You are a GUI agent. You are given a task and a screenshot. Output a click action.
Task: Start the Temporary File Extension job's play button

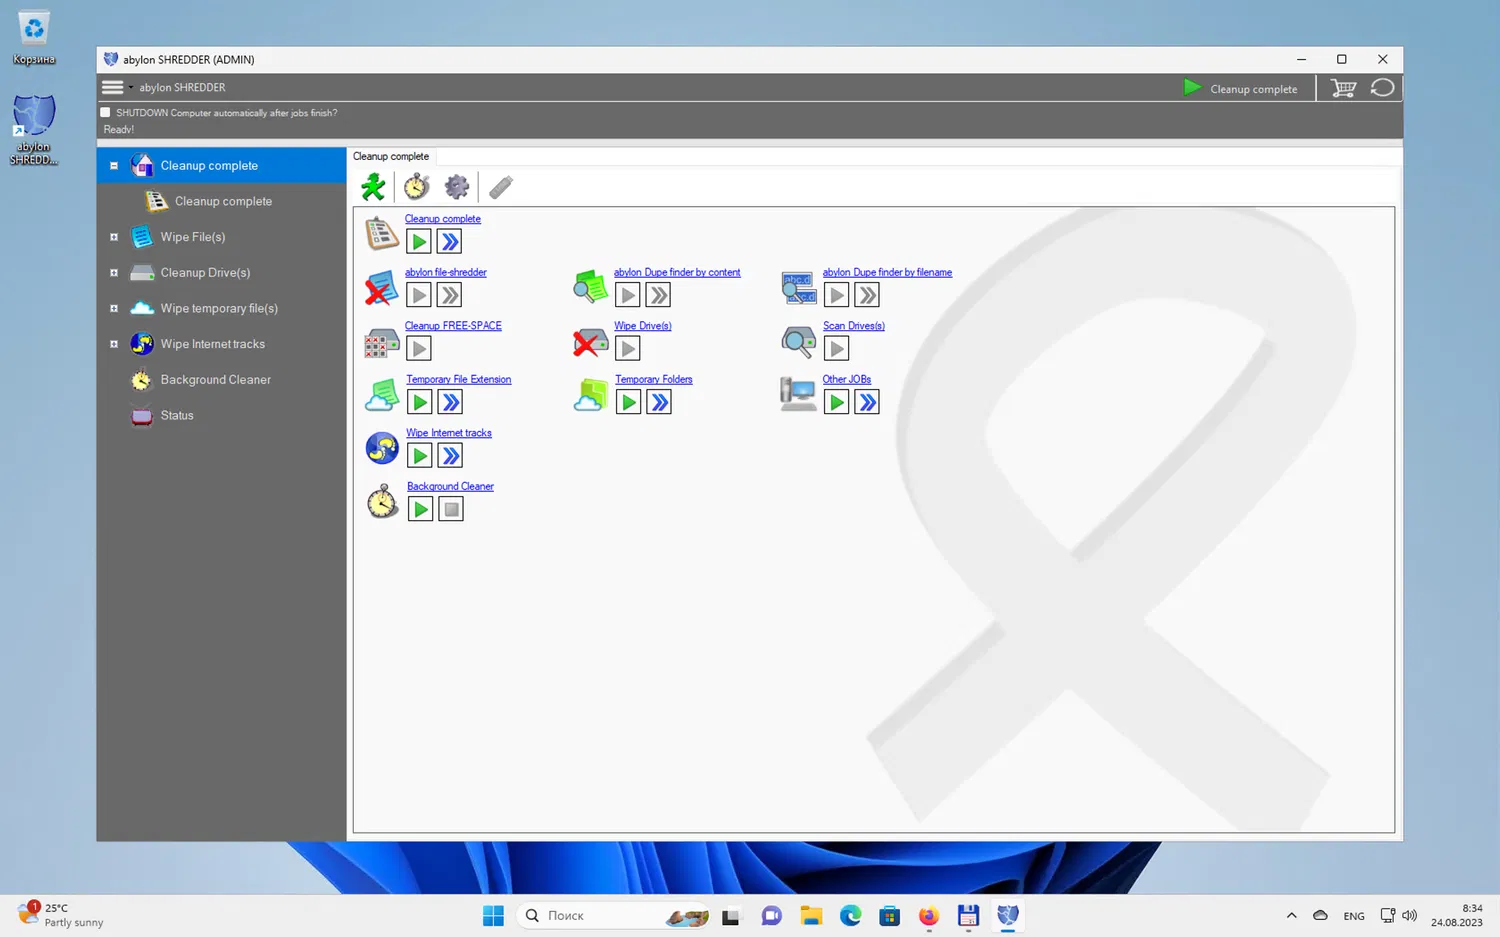(x=420, y=402)
